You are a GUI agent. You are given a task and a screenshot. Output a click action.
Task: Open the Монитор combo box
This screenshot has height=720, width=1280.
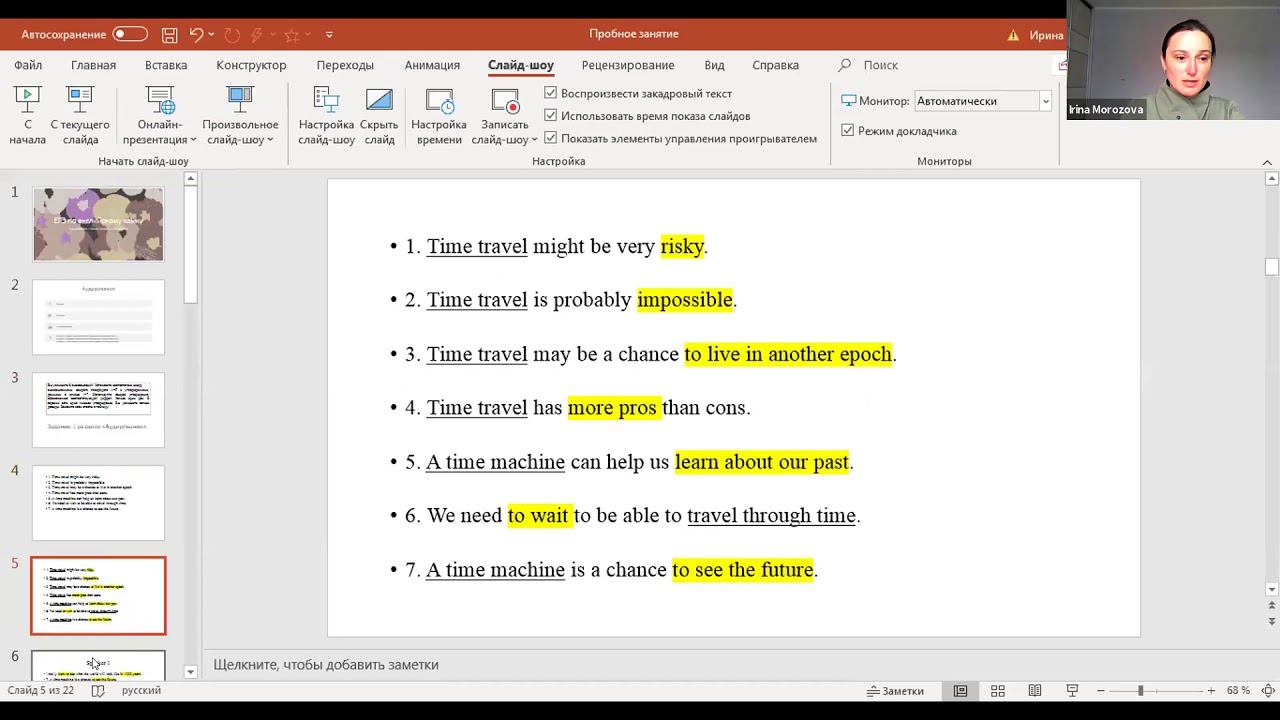tap(983, 101)
